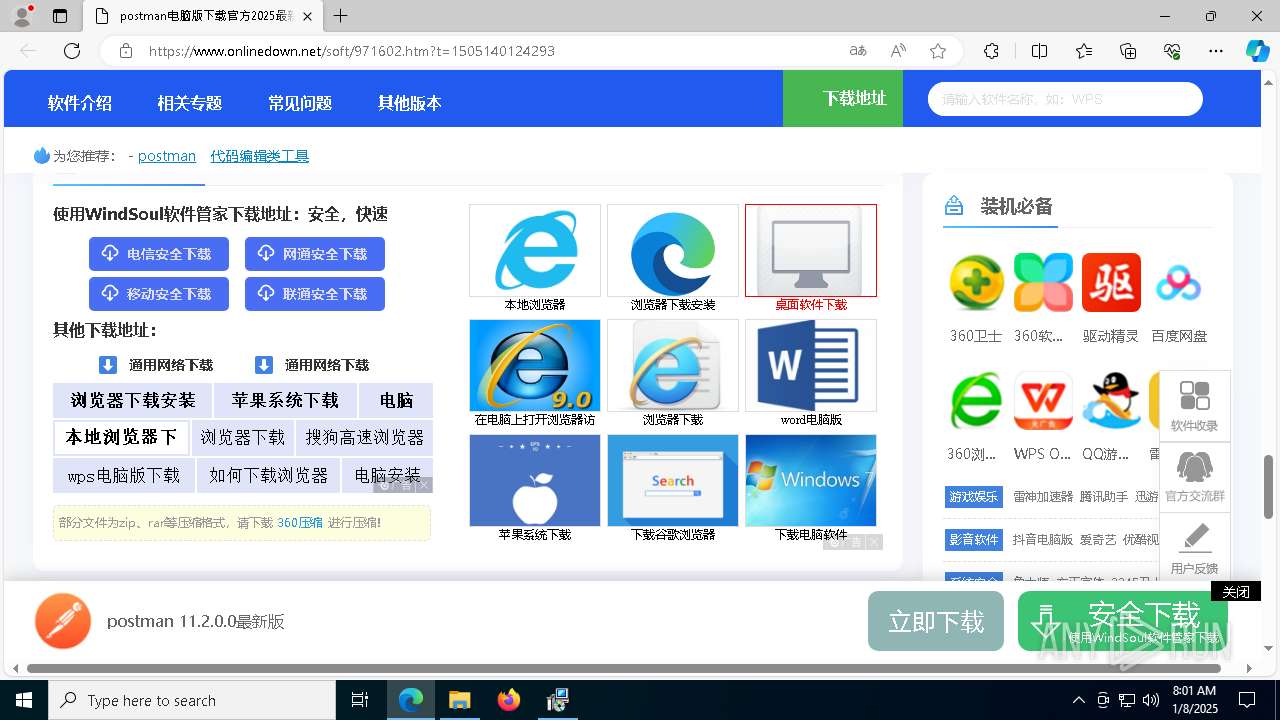Open Task View on taskbar
Image resolution: width=1280 pixels, height=720 pixels.
point(360,700)
